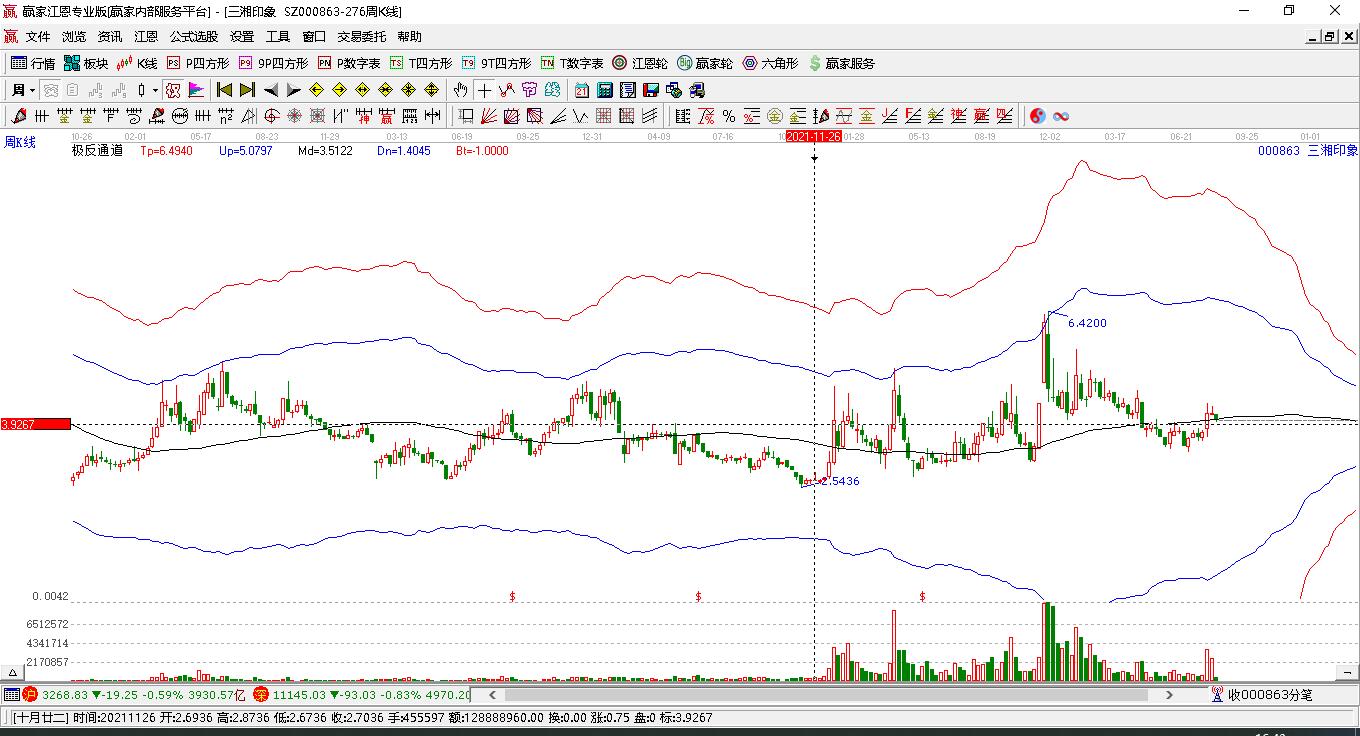Open the 行情 market quotes view
The image size is (1360, 736).
[x=33, y=63]
